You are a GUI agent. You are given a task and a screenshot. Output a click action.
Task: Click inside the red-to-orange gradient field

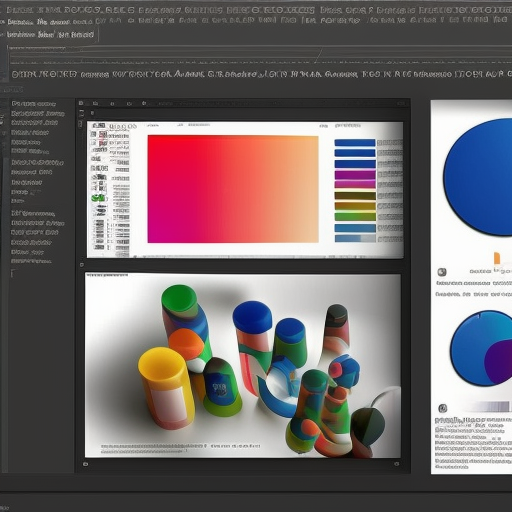click(233, 189)
